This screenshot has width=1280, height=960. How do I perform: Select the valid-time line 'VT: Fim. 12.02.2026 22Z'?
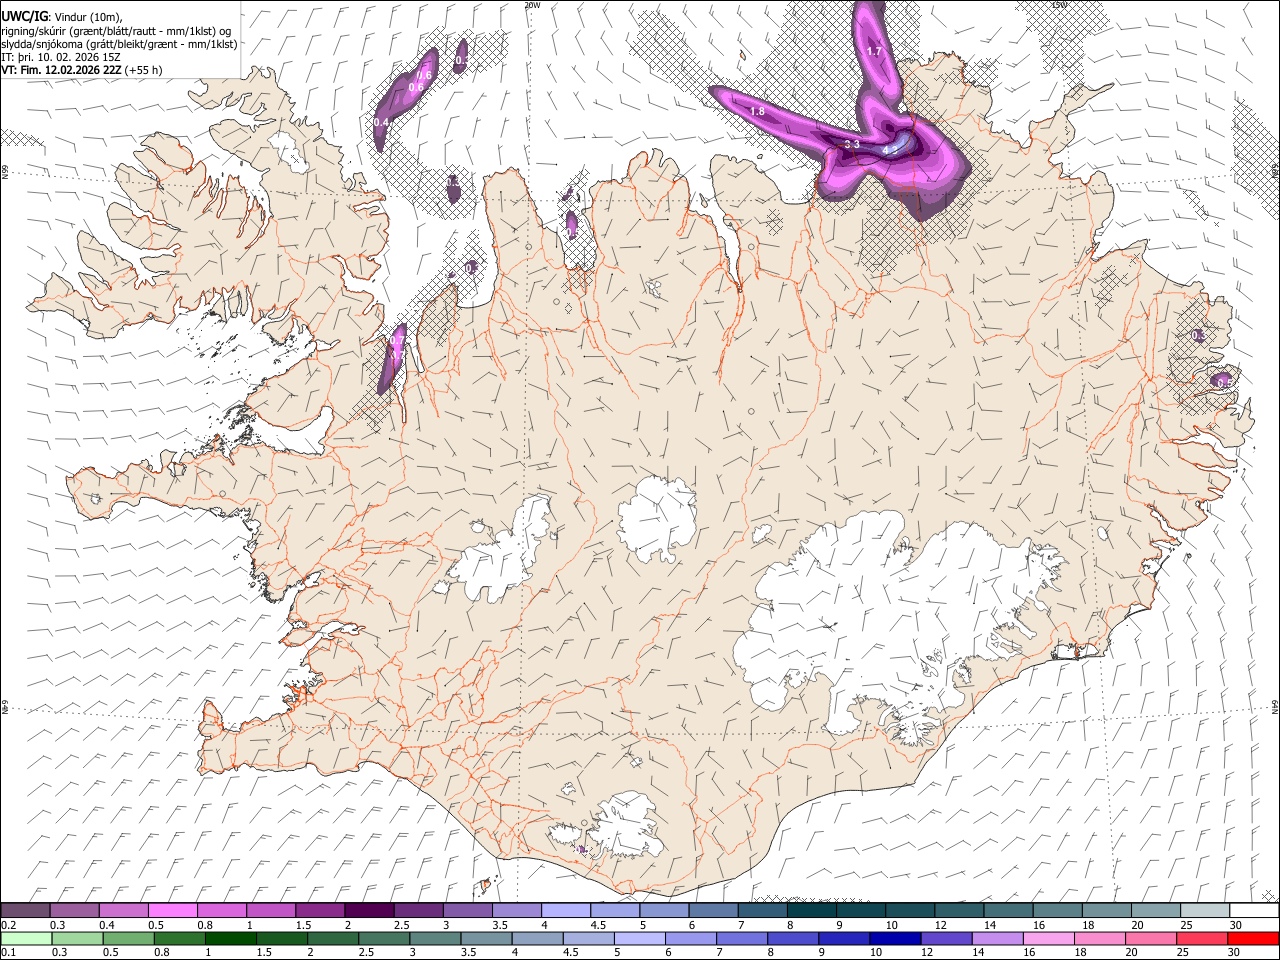pos(61,70)
